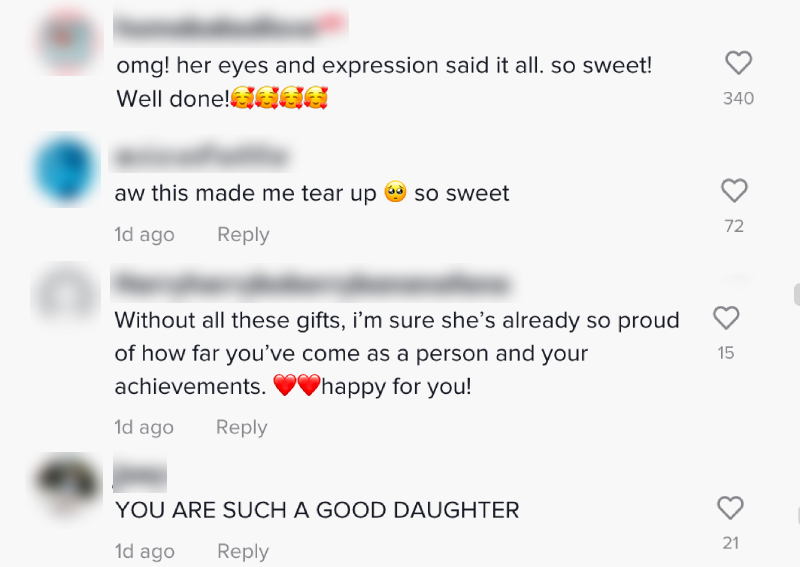Screen dimensions: 800x567
Task: Click username above "aw this made me tear up"
Action: click(201, 157)
